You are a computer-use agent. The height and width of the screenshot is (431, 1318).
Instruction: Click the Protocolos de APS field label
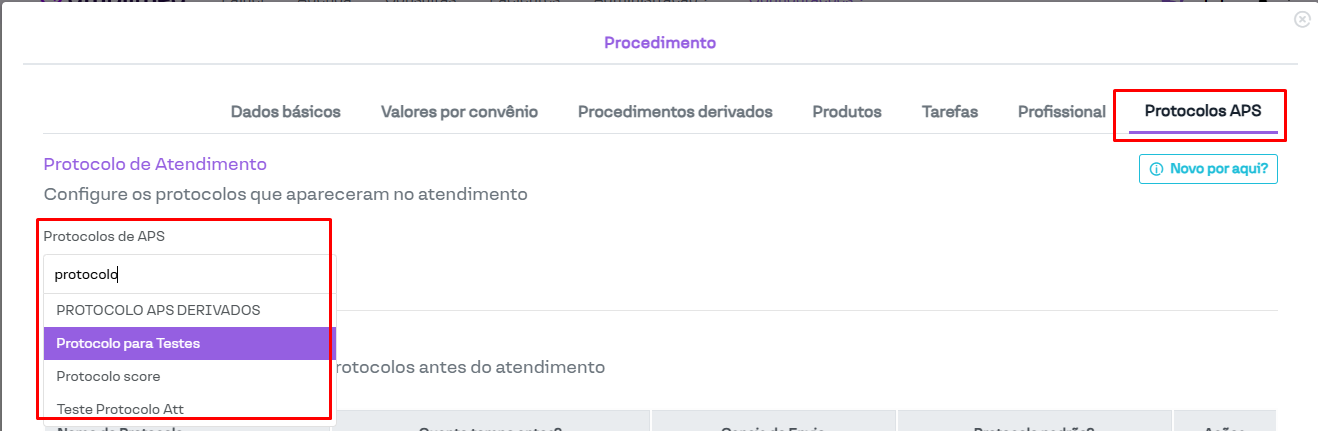point(104,237)
